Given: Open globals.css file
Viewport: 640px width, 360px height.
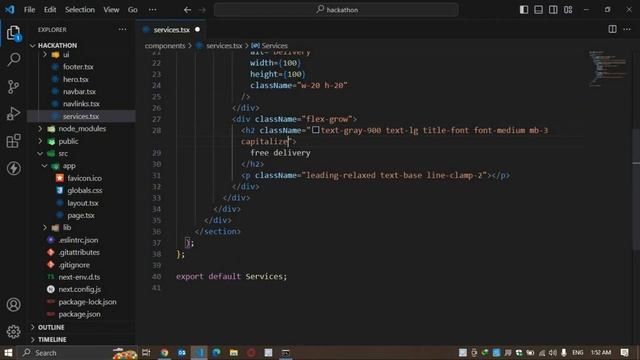Looking at the screenshot, I should 84,190.
